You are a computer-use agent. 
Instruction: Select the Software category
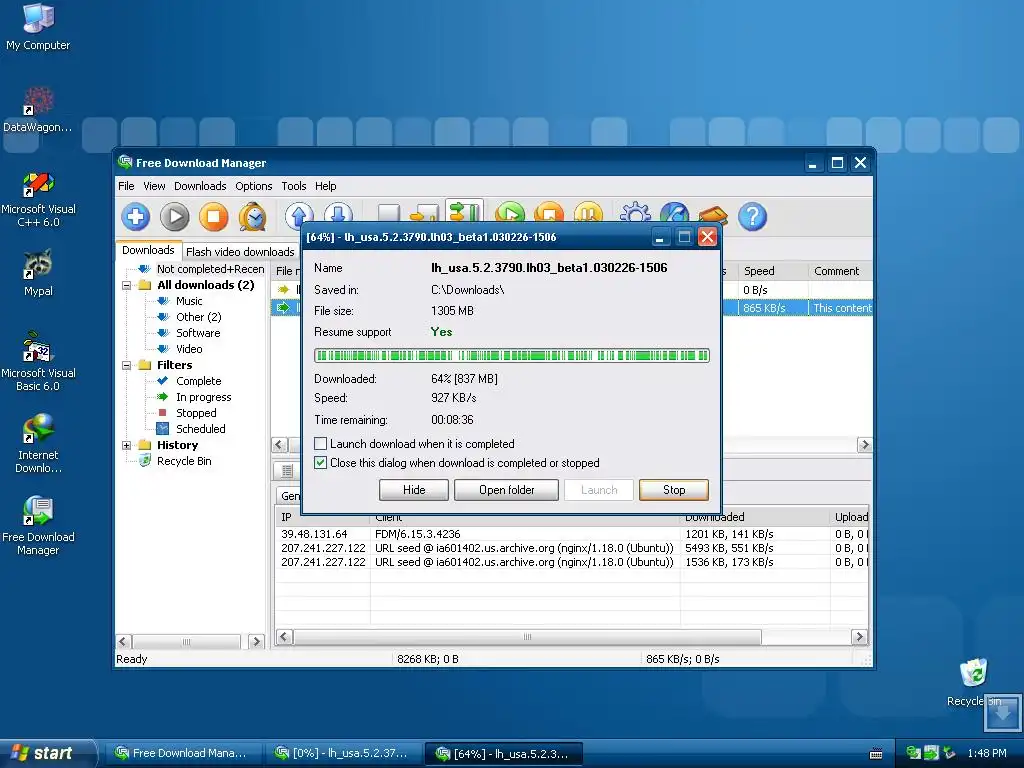coord(198,333)
